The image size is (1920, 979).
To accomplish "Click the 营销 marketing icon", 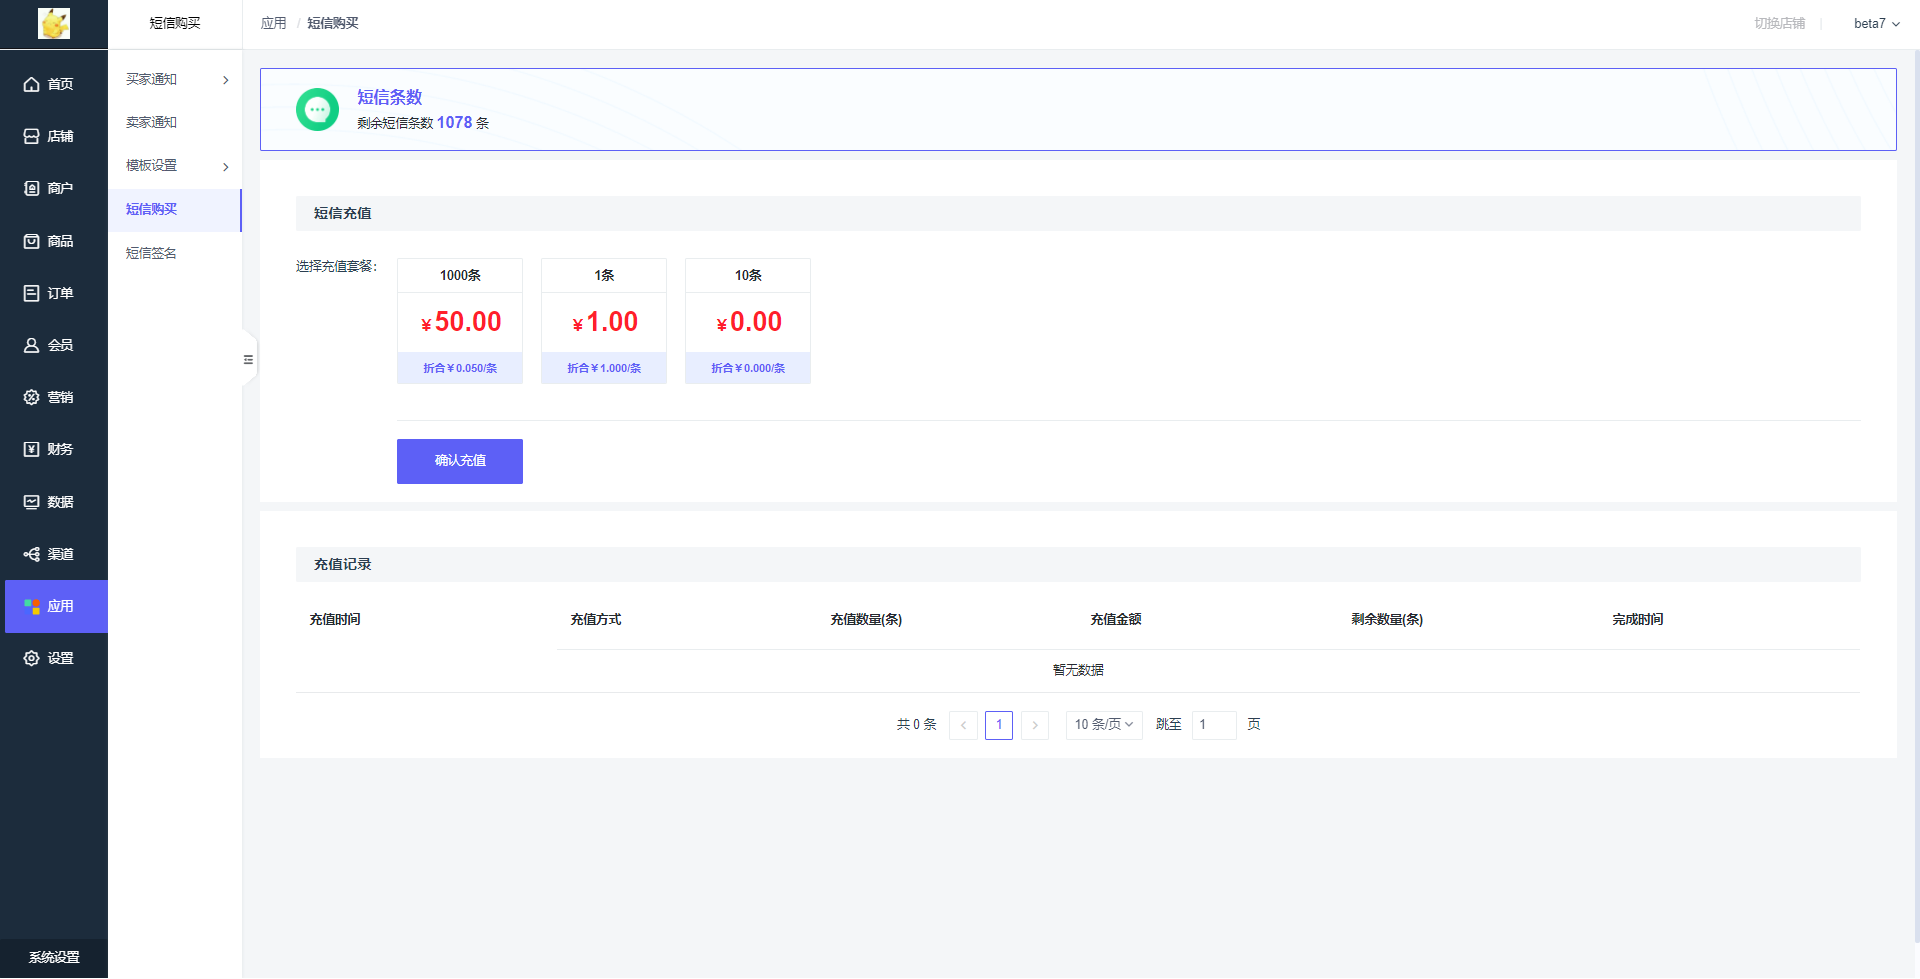I will 31,397.
